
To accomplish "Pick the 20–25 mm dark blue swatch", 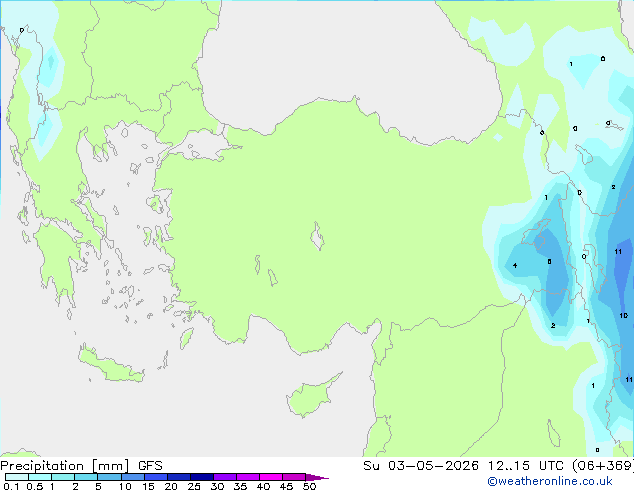I will [179, 477].
